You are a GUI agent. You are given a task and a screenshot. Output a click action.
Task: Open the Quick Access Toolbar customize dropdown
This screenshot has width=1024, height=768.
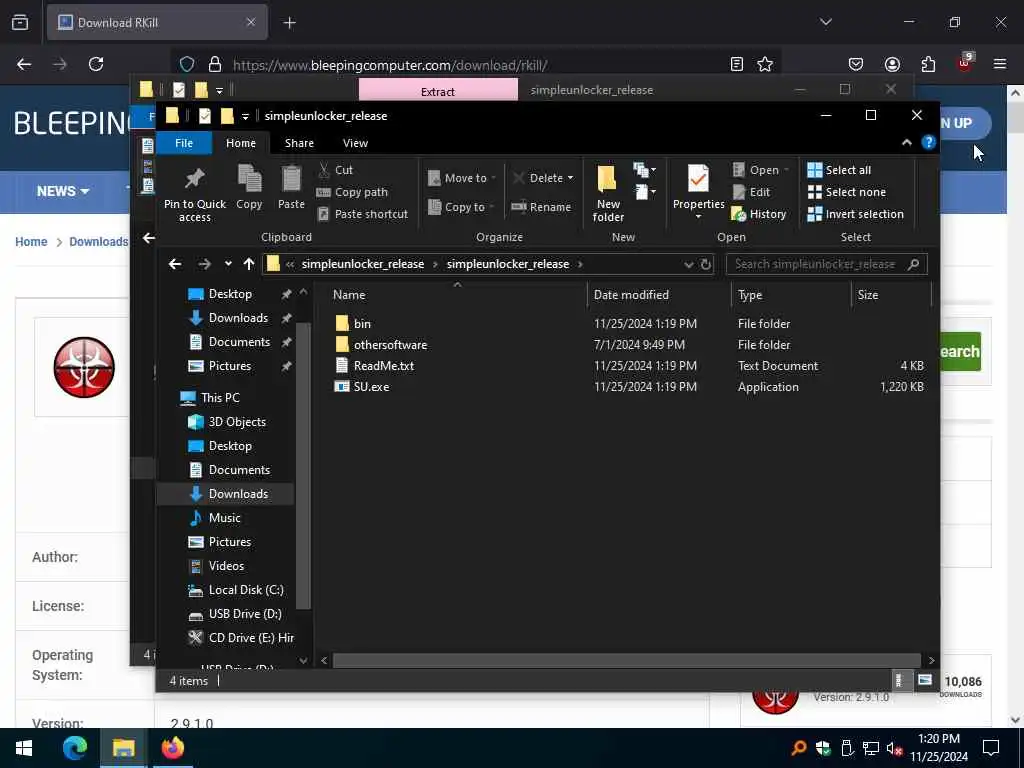(x=245, y=116)
